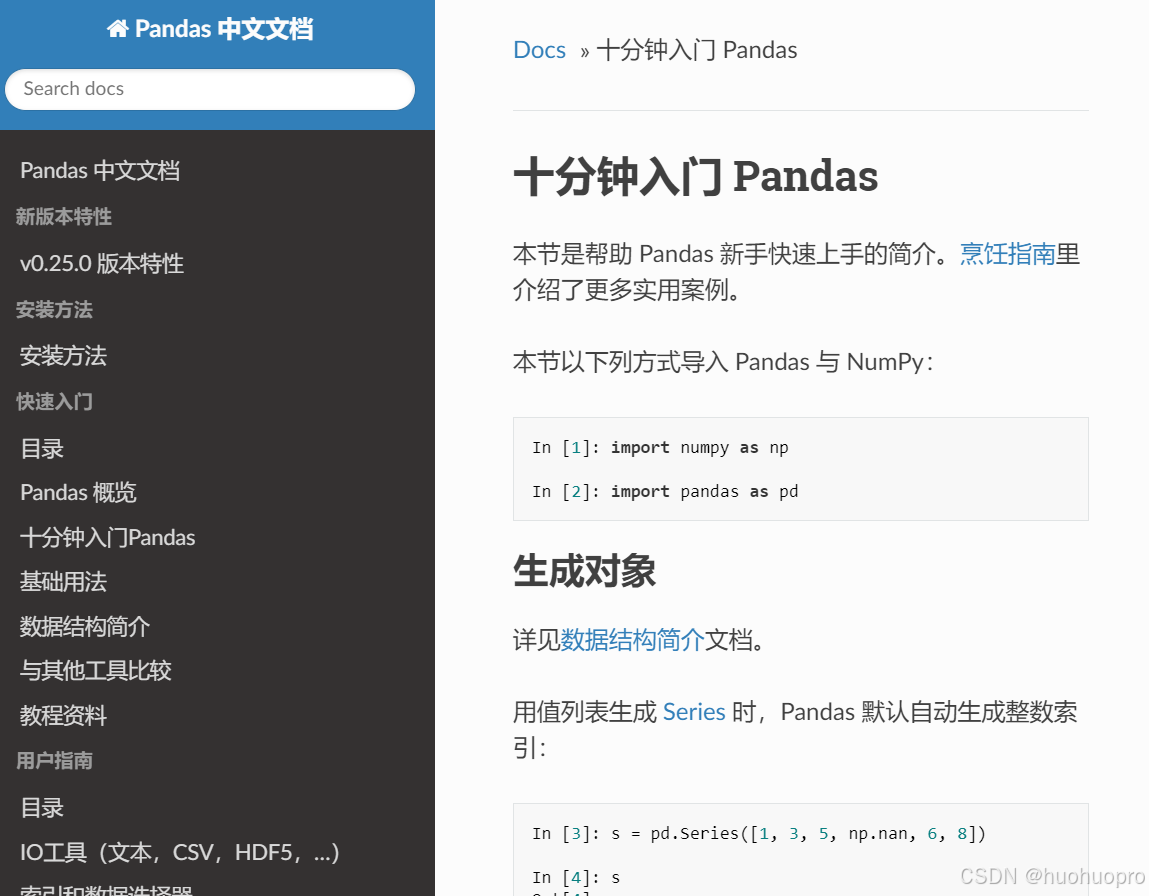Viewport: 1149px width, 896px height.
Task: Open the Pandas 中文文档 title link in header
Action: (210, 29)
